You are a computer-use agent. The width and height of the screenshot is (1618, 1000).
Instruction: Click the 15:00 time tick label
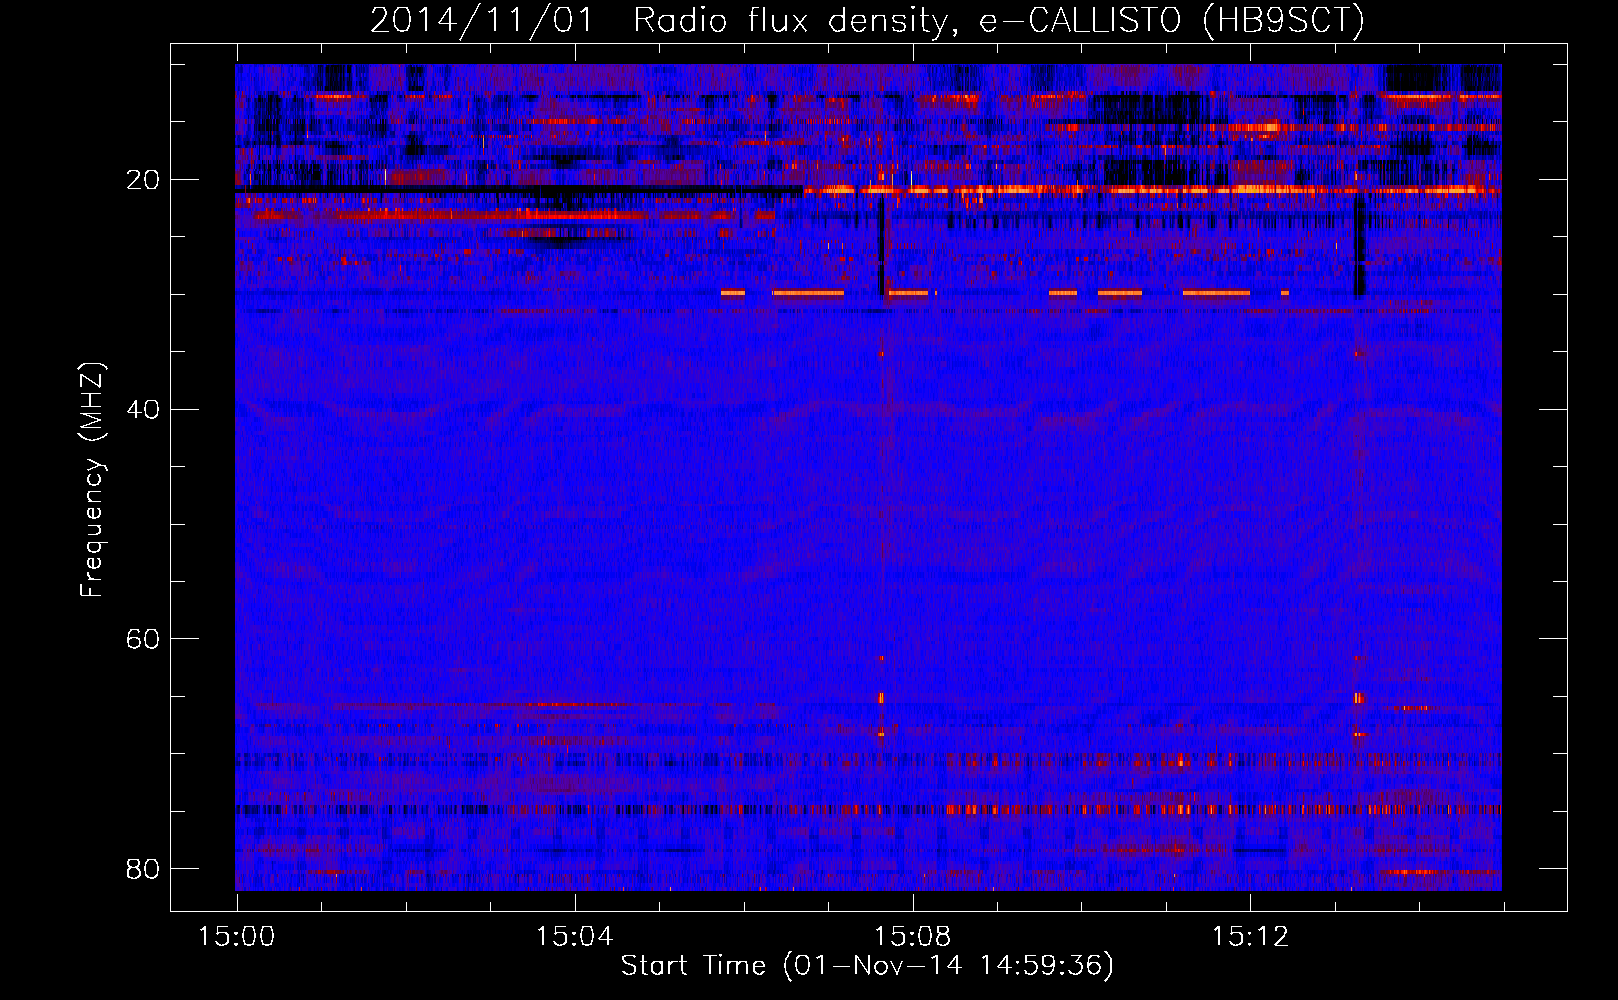[x=237, y=937]
